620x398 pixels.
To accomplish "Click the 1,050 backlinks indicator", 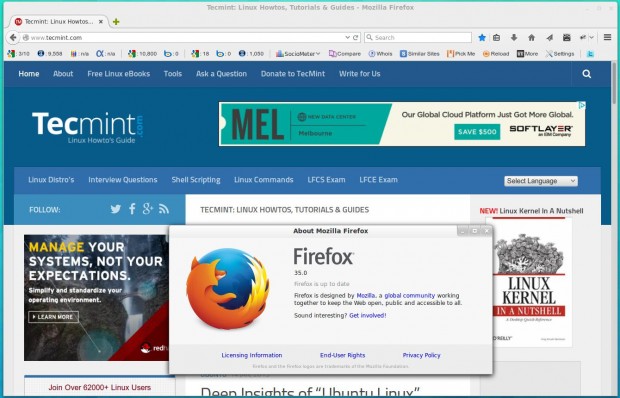I will (x=251, y=54).
